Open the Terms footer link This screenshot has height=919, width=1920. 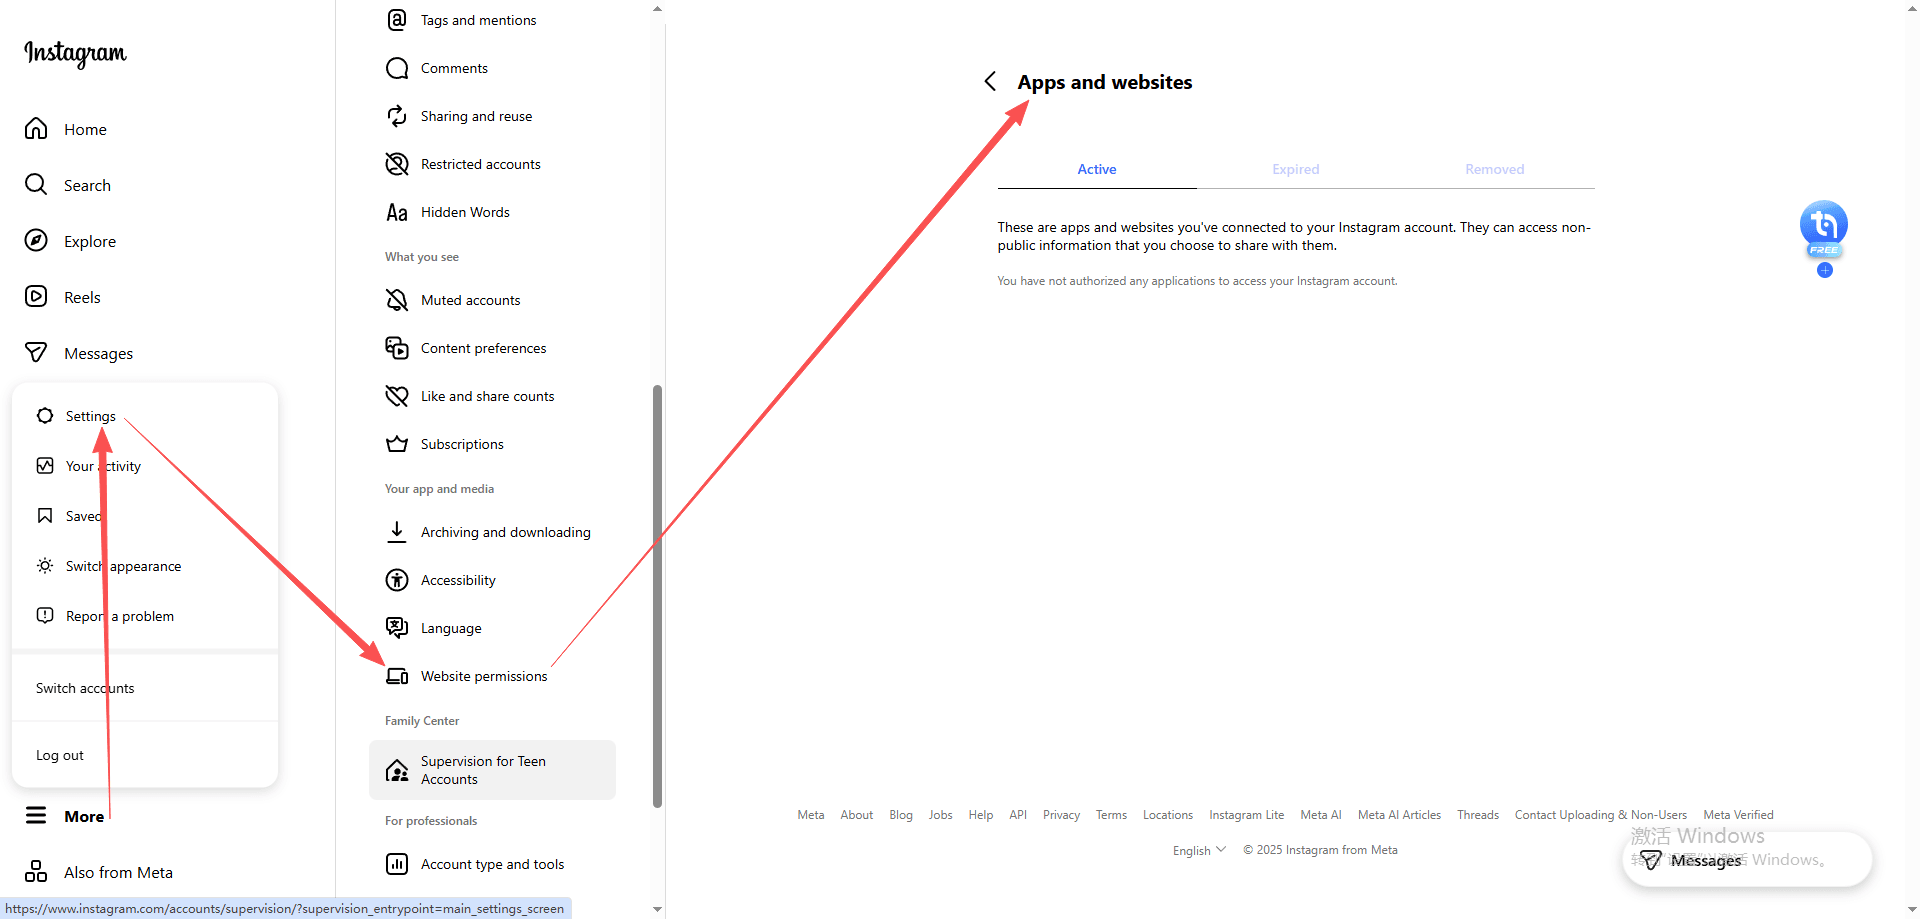point(1111,815)
